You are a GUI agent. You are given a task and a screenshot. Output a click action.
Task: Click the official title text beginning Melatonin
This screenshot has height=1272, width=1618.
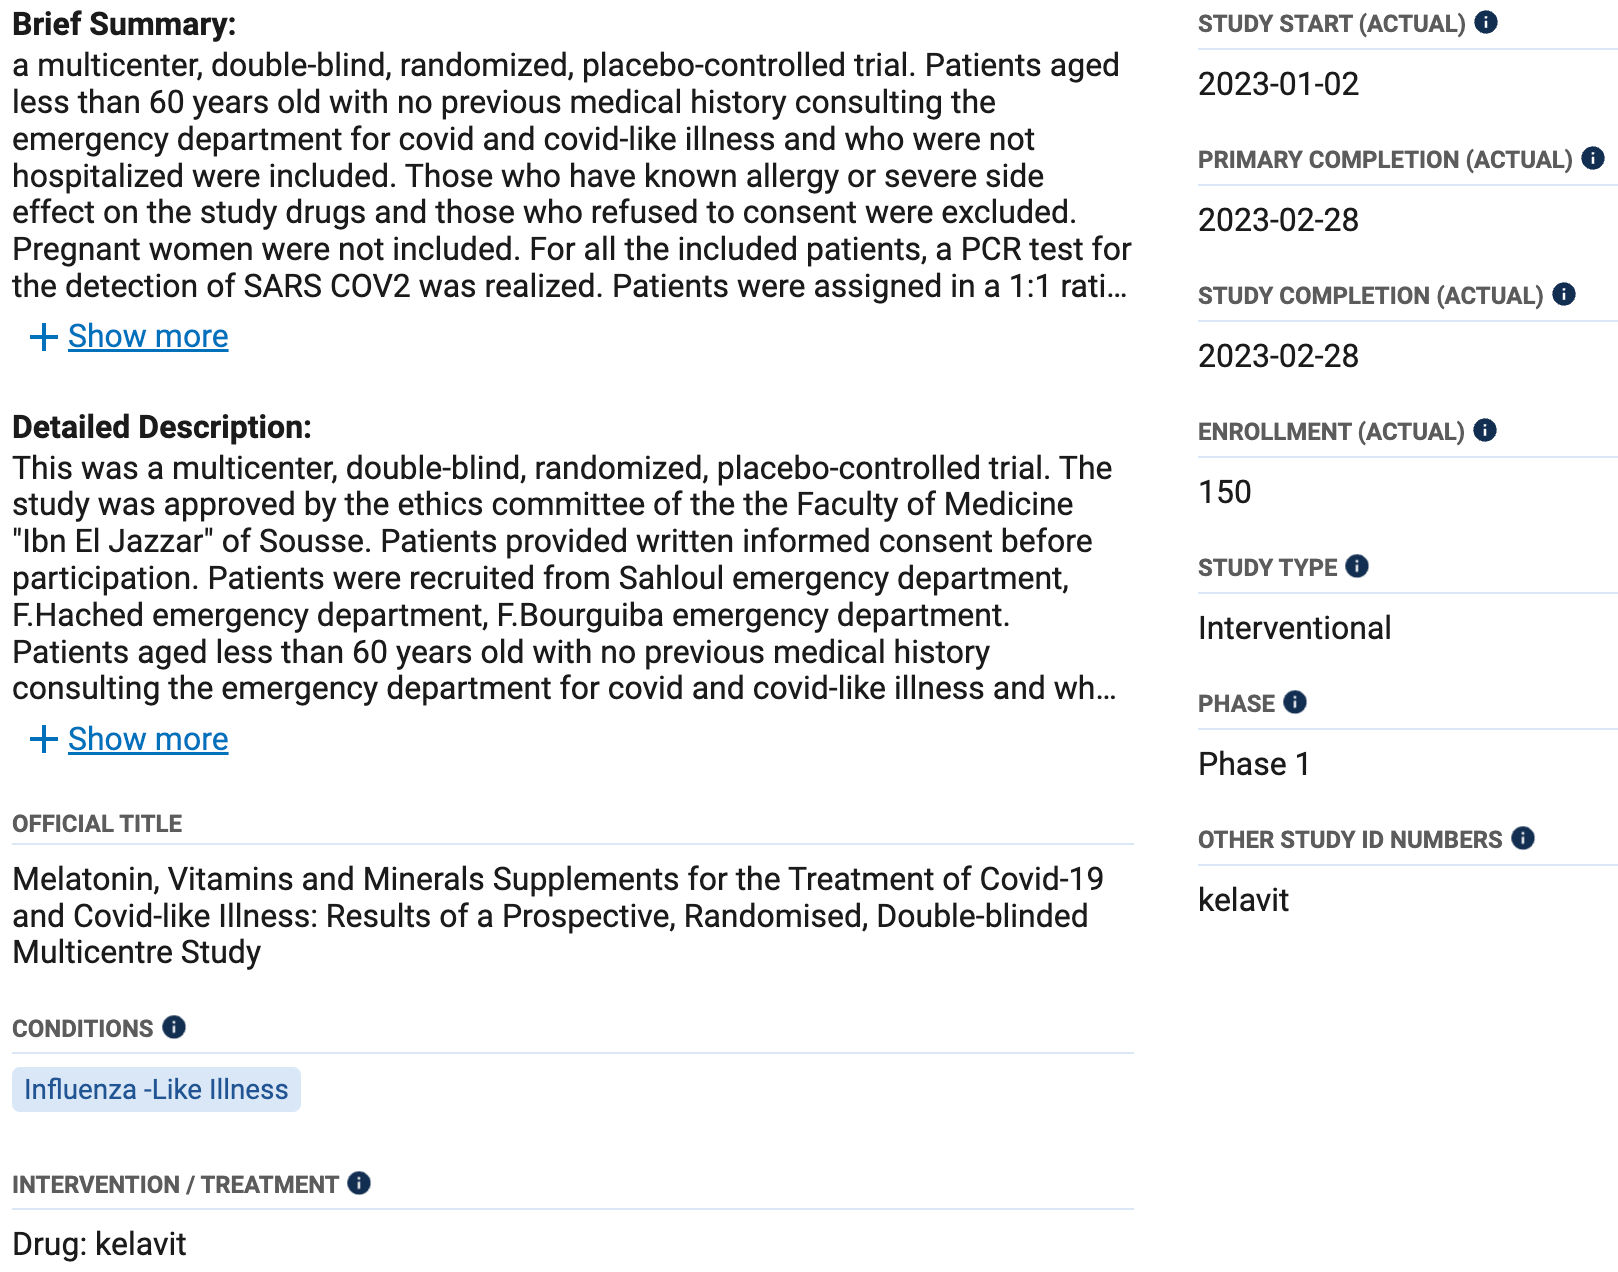coord(558,915)
